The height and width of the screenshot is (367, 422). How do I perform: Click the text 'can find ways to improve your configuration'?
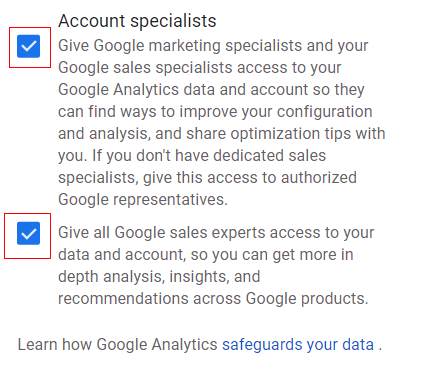coord(215,112)
